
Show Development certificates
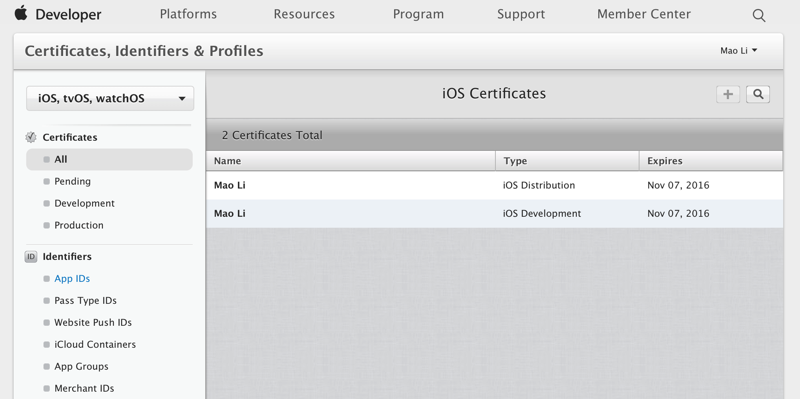pyautogui.click(x=84, y=204)
